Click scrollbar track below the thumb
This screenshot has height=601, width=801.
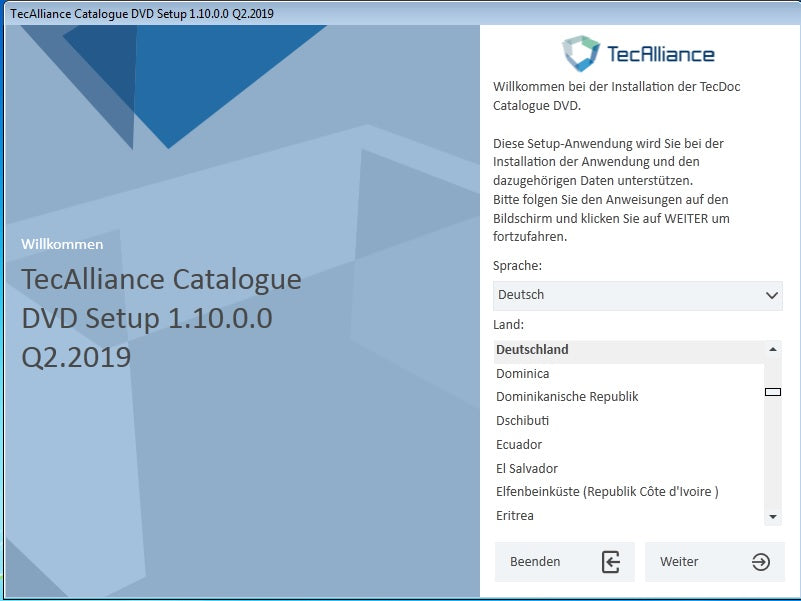[772, 460]
